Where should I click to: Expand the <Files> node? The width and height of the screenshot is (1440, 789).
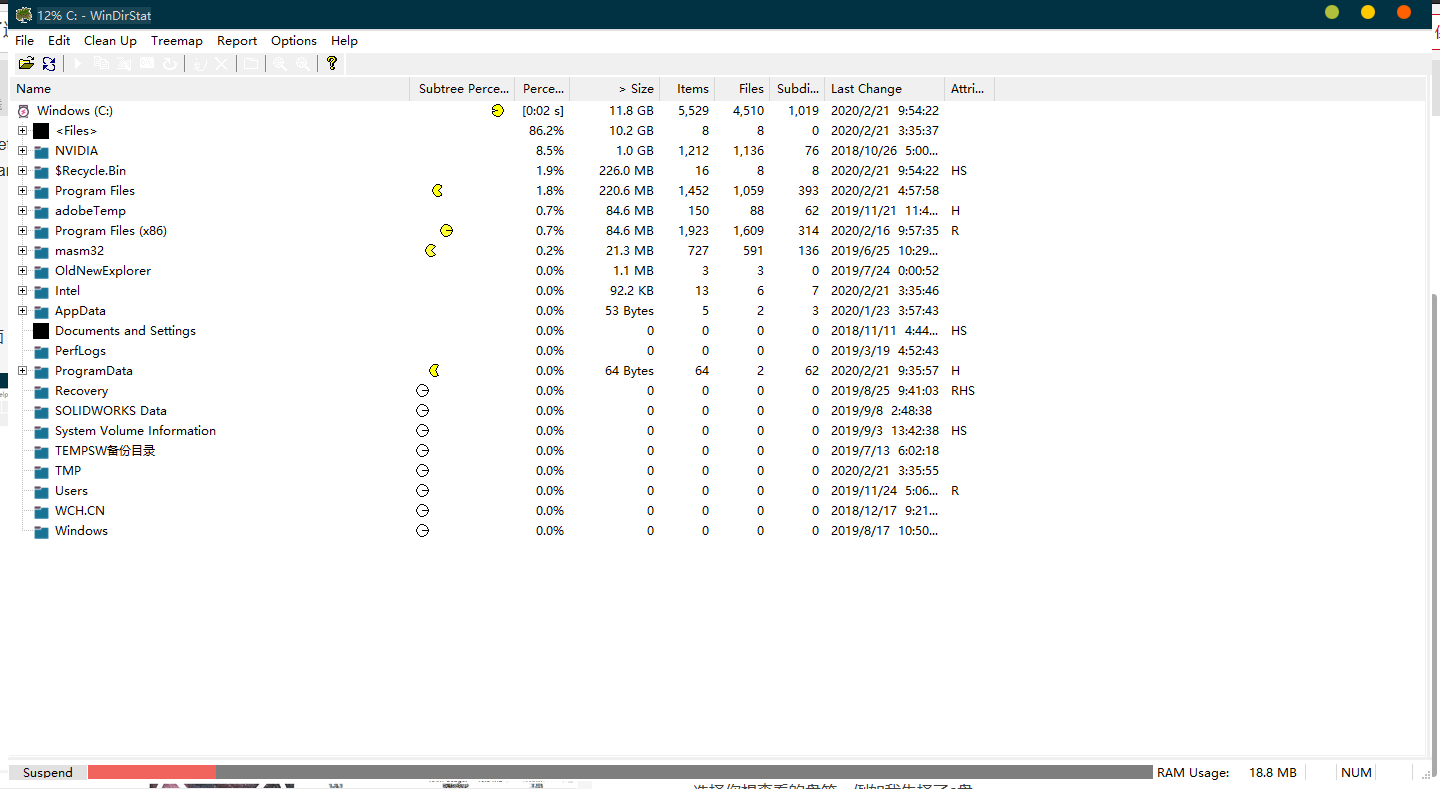(x=22, y=131)
